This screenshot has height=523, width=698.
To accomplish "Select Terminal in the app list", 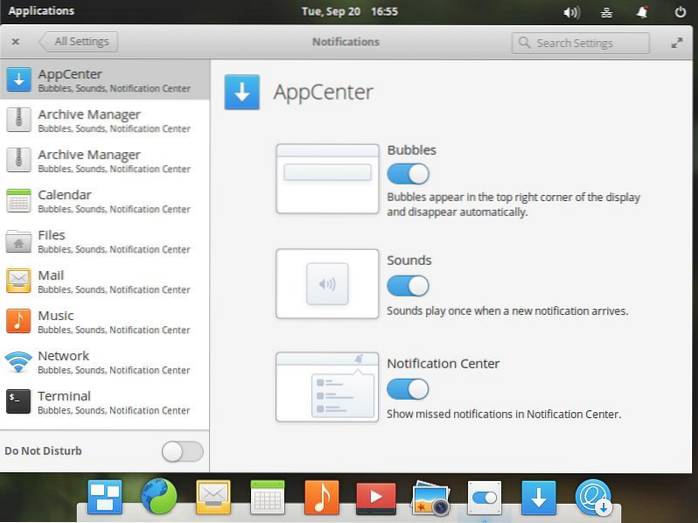I will coord(105,402).
